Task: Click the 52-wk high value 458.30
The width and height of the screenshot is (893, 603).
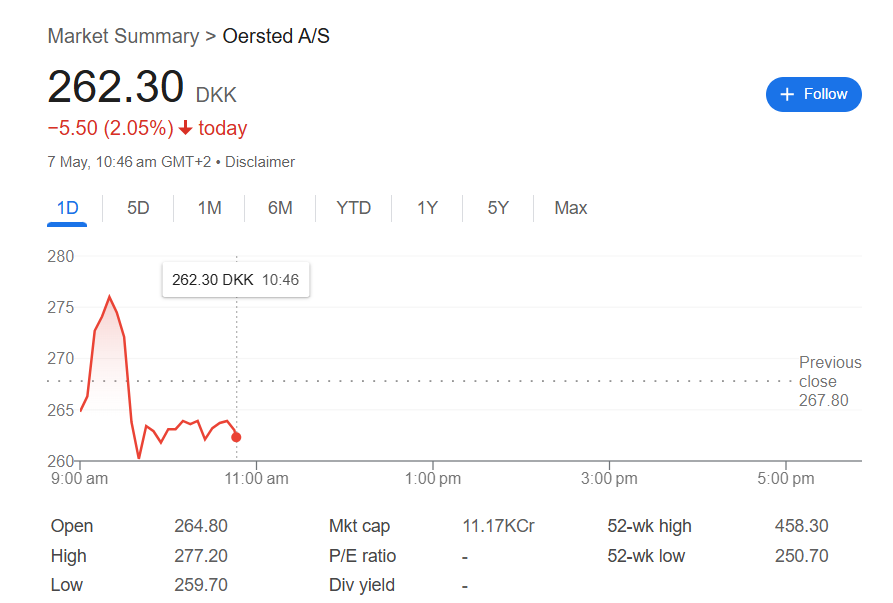Action: point(801,526)
